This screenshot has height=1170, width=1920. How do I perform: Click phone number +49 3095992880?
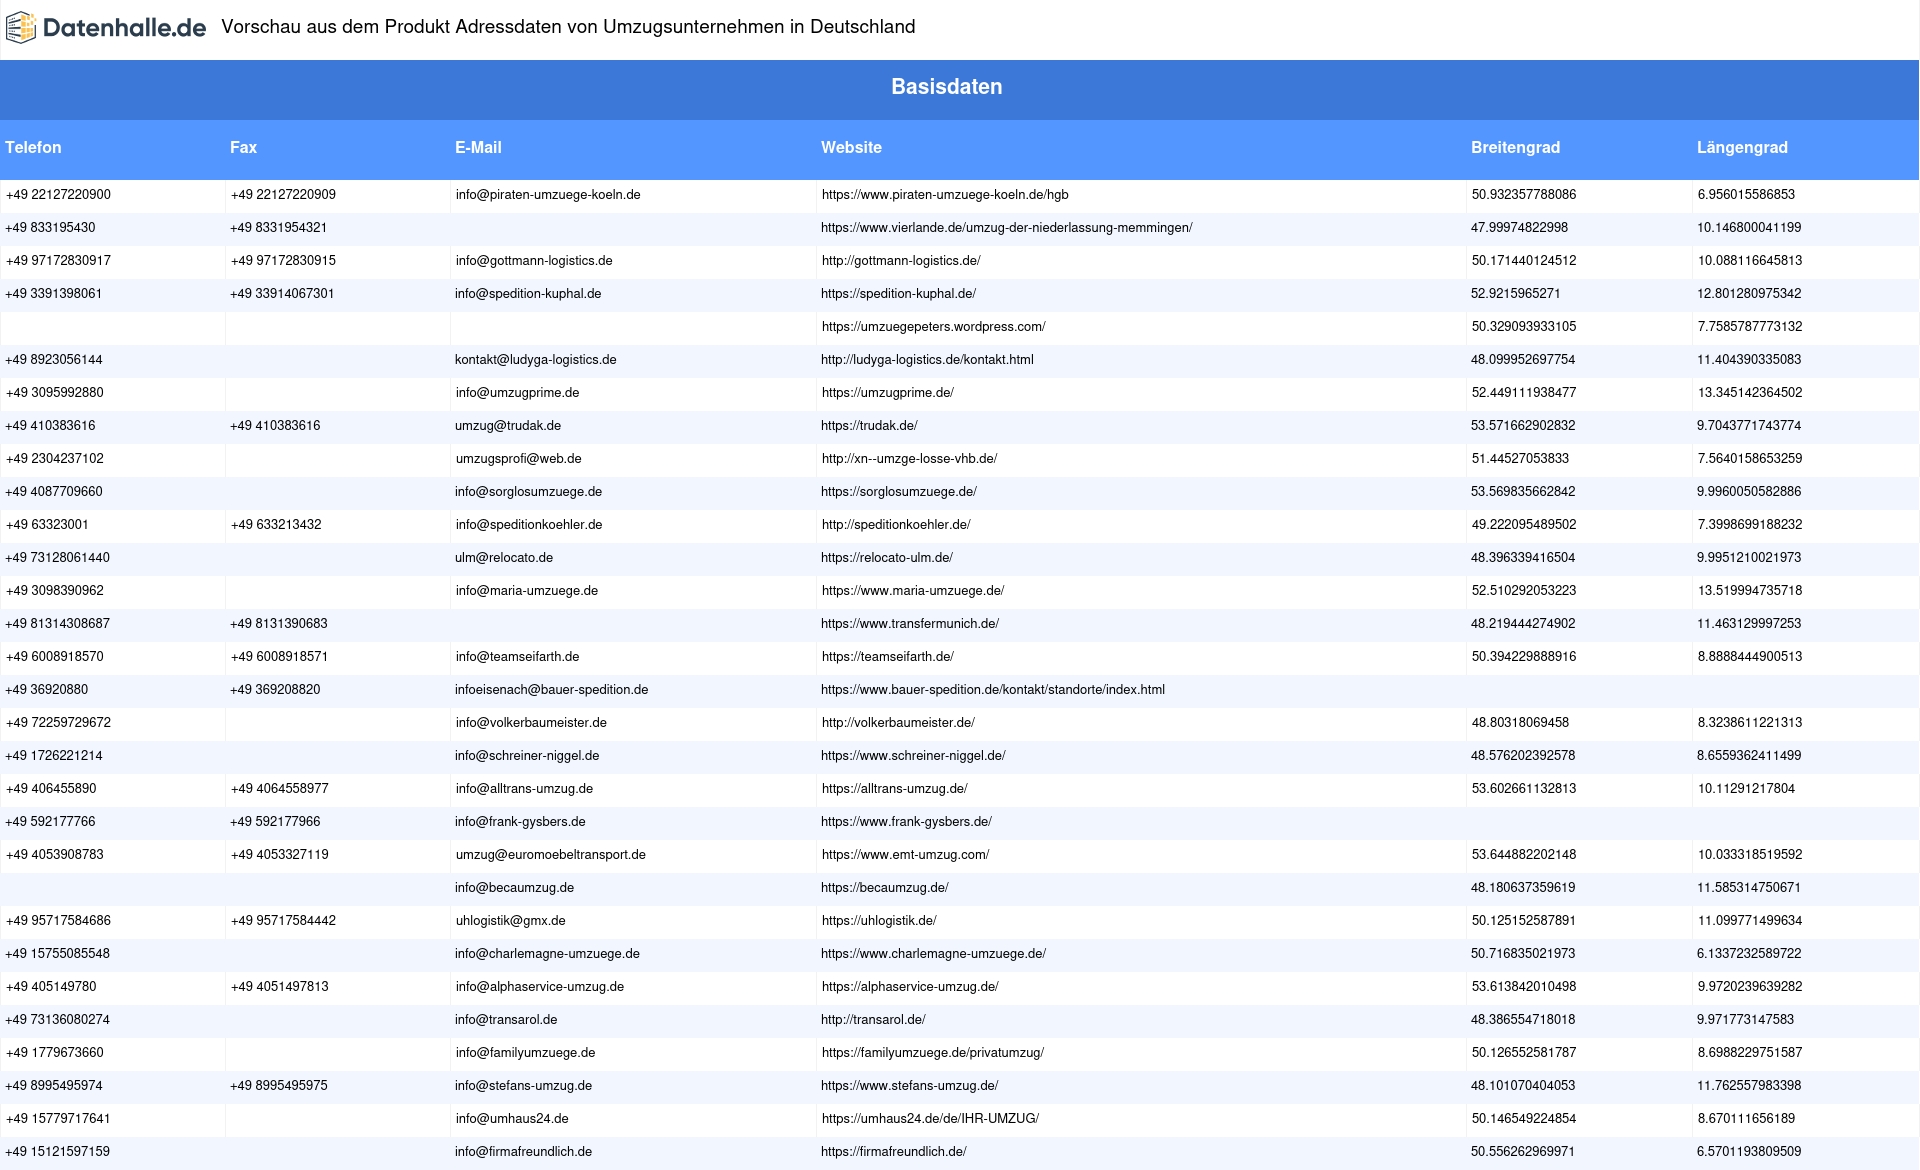[x=55, y=393]
